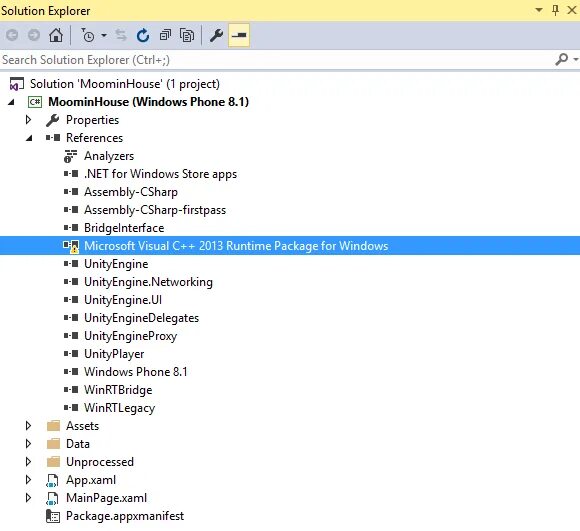Collapse All items in Solution Explorer
580x531 pixels.
click(x=165, y=35)
